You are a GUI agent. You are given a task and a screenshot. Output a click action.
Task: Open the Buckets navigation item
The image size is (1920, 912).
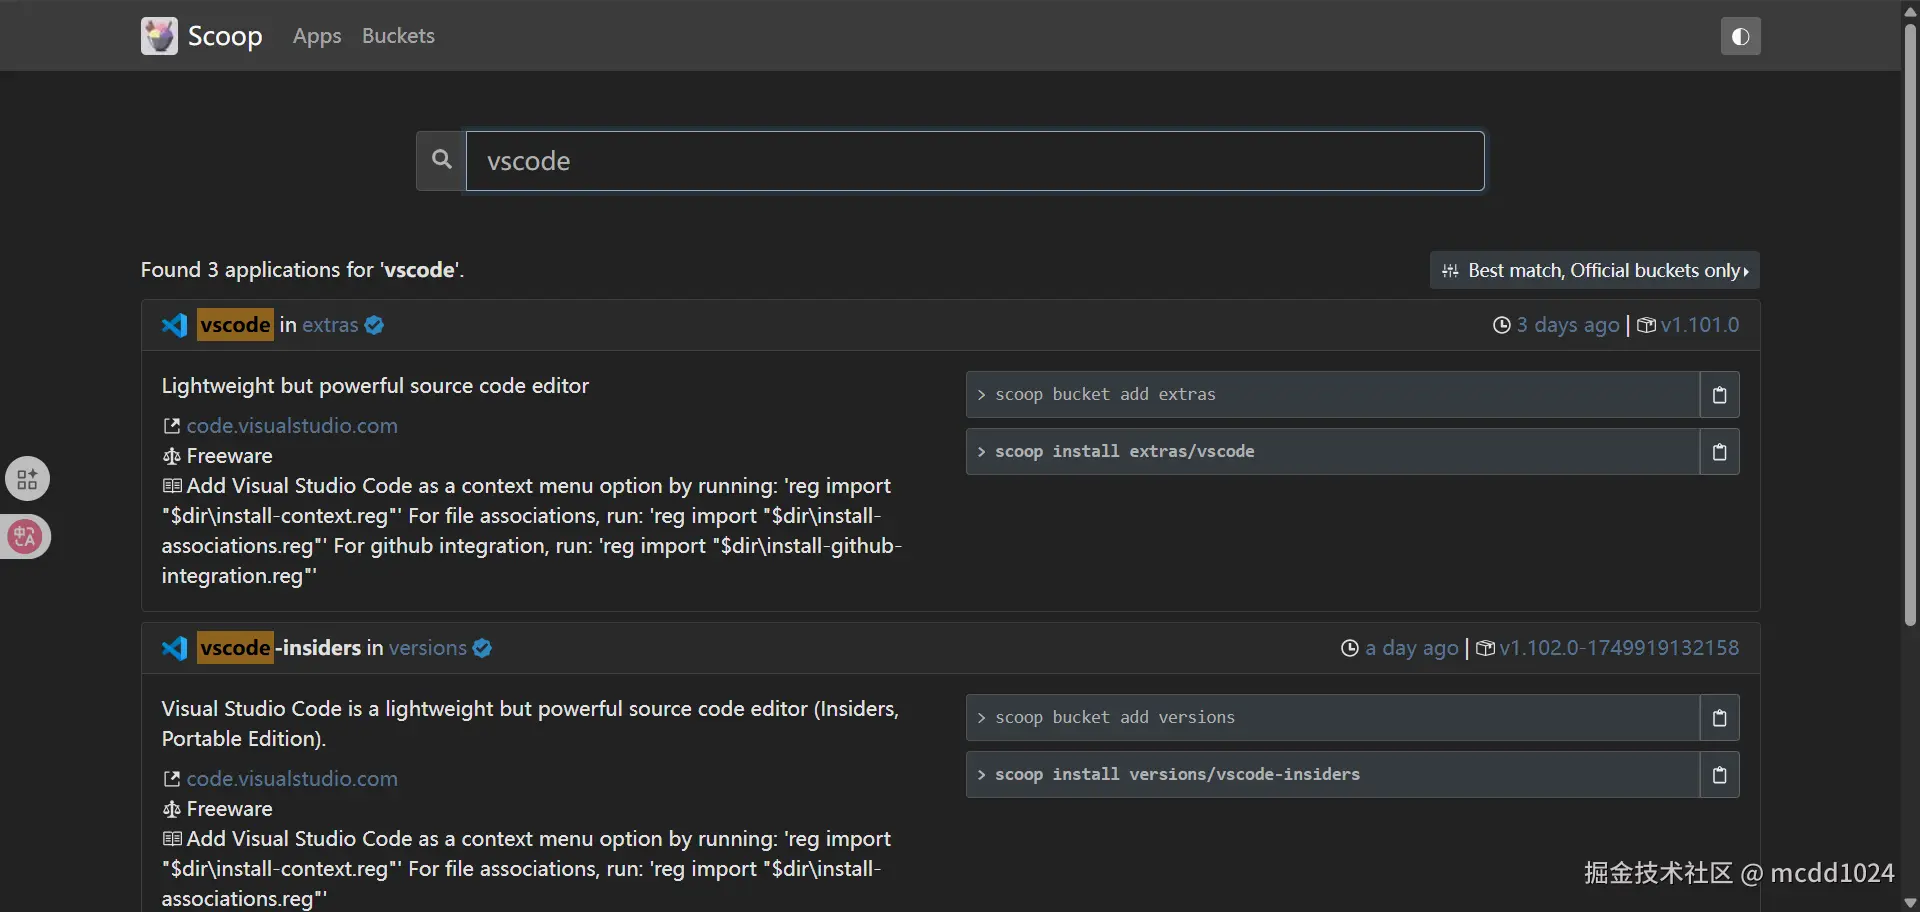[x=398, y=36]
